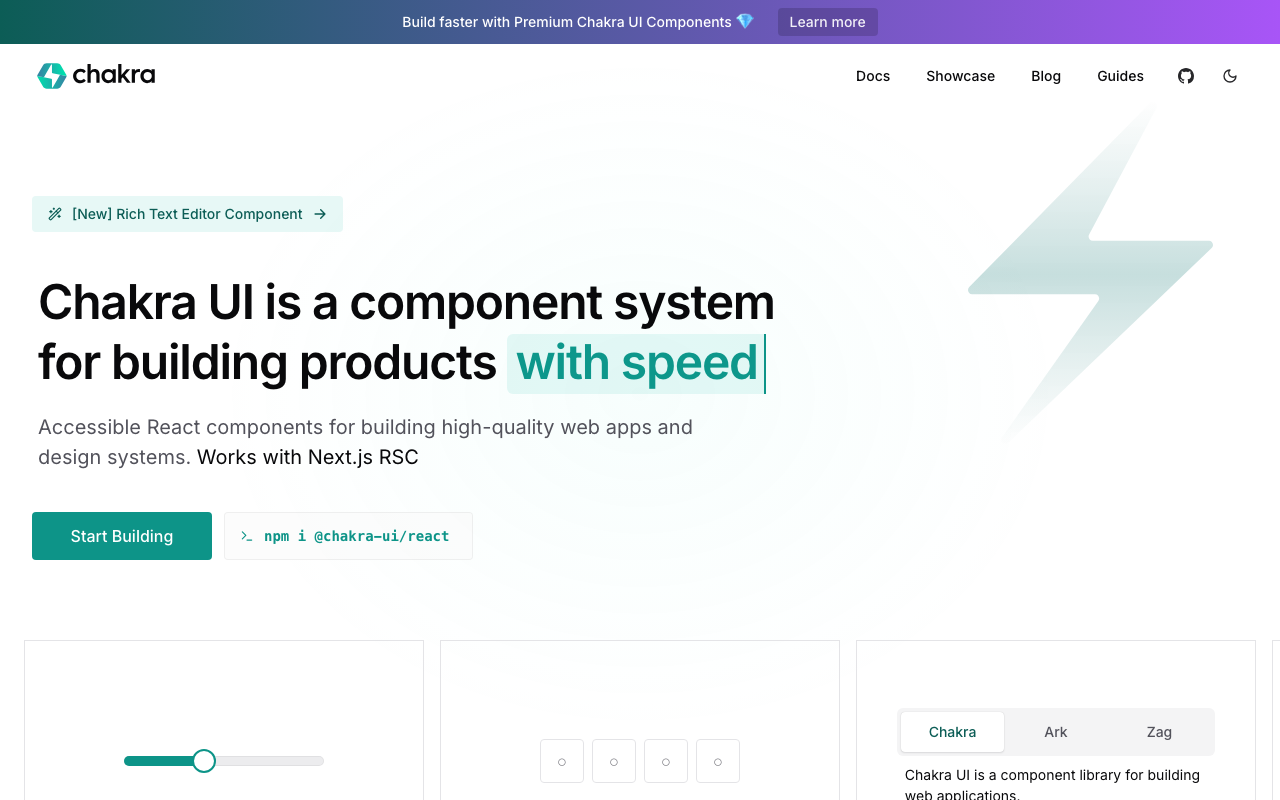Click the Learn more button
This screenshot has height=800, width=1280.
(827, 21)
